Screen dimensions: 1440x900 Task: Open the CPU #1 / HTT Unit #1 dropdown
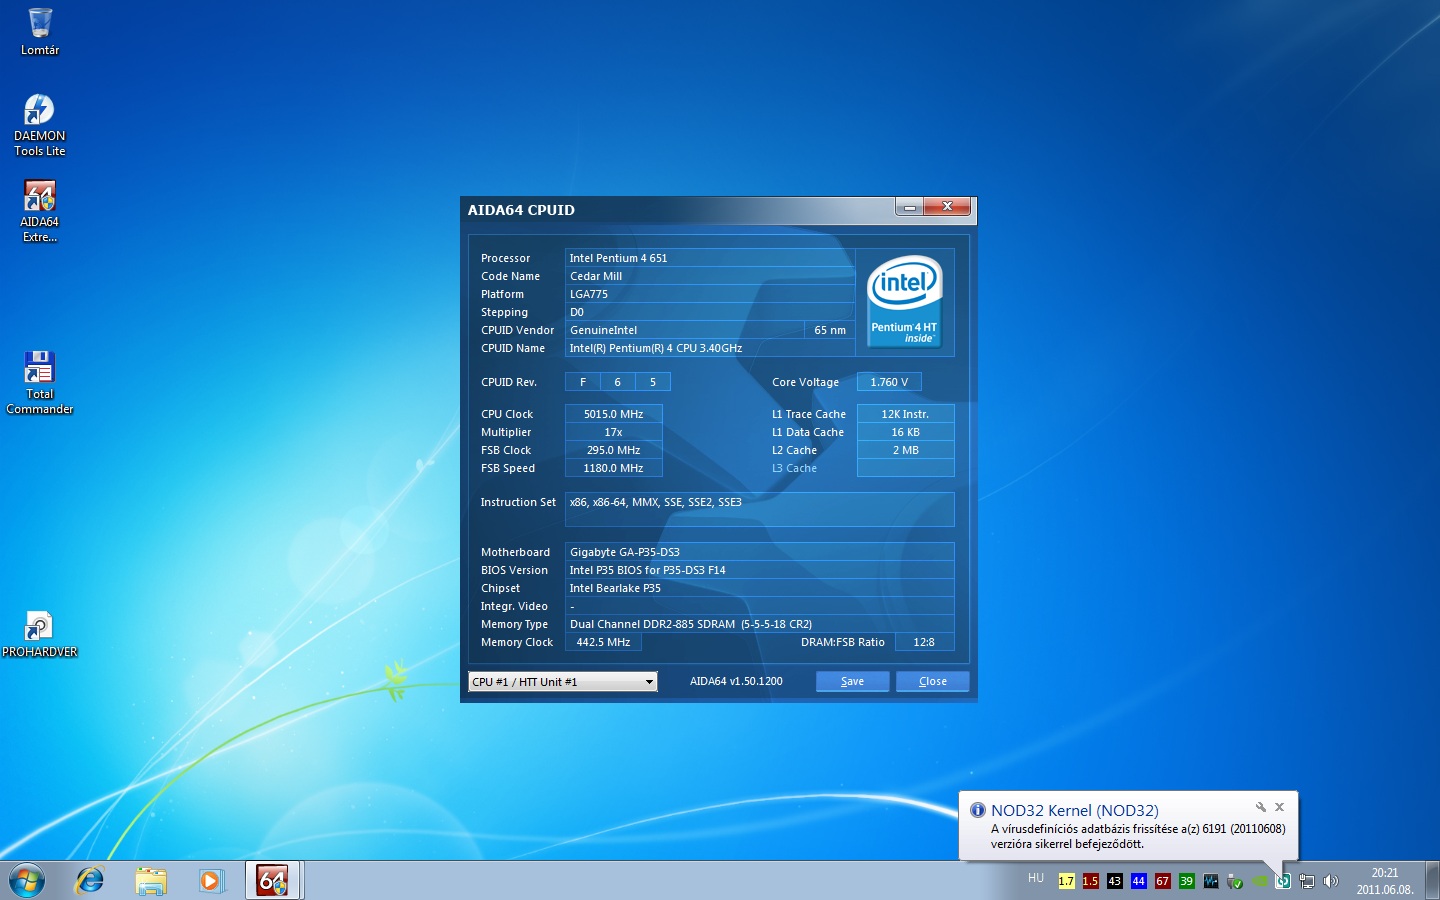pyautogui.click(x=563, y=682)
